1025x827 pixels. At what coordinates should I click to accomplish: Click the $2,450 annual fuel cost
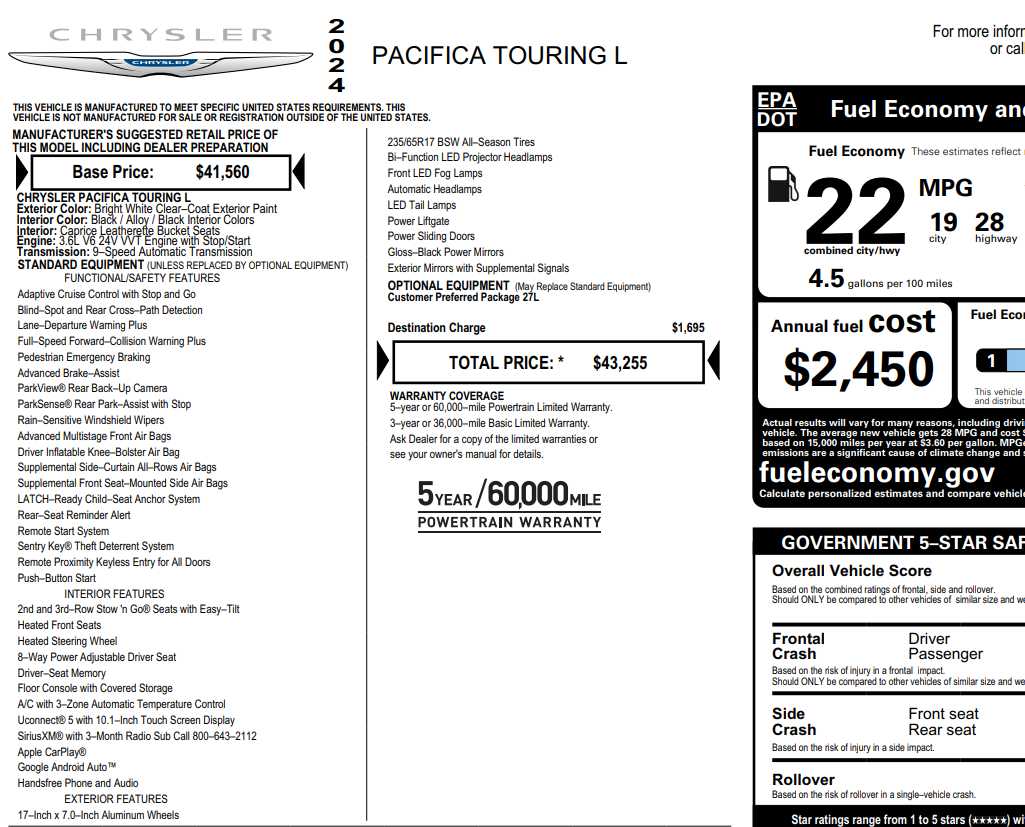tap(858, 369)
